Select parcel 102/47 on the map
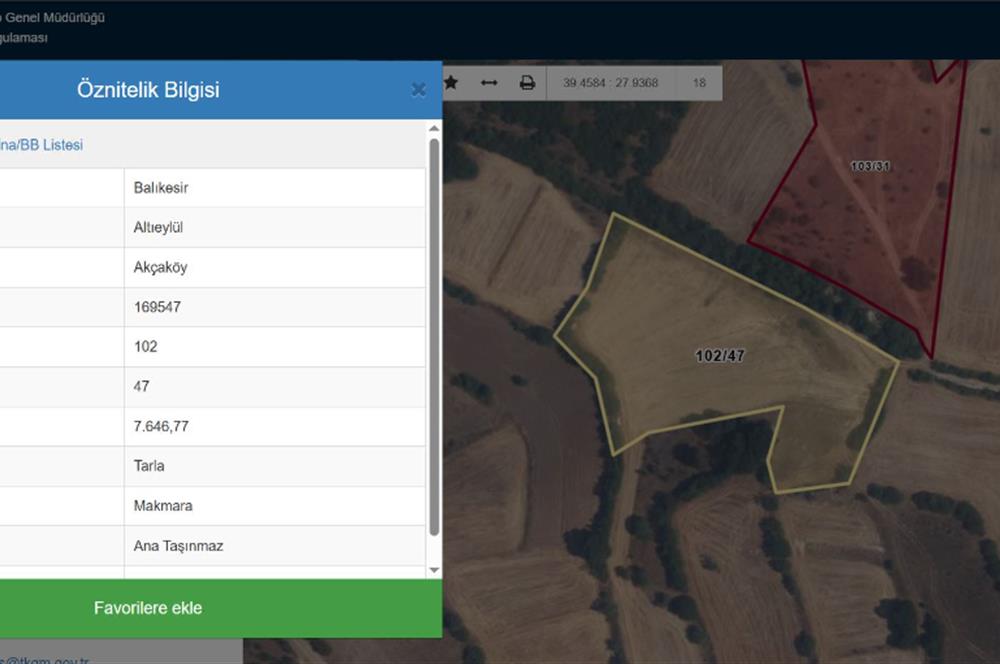The height and width of the screenshot is (664, 1000). tap(720, 356)
